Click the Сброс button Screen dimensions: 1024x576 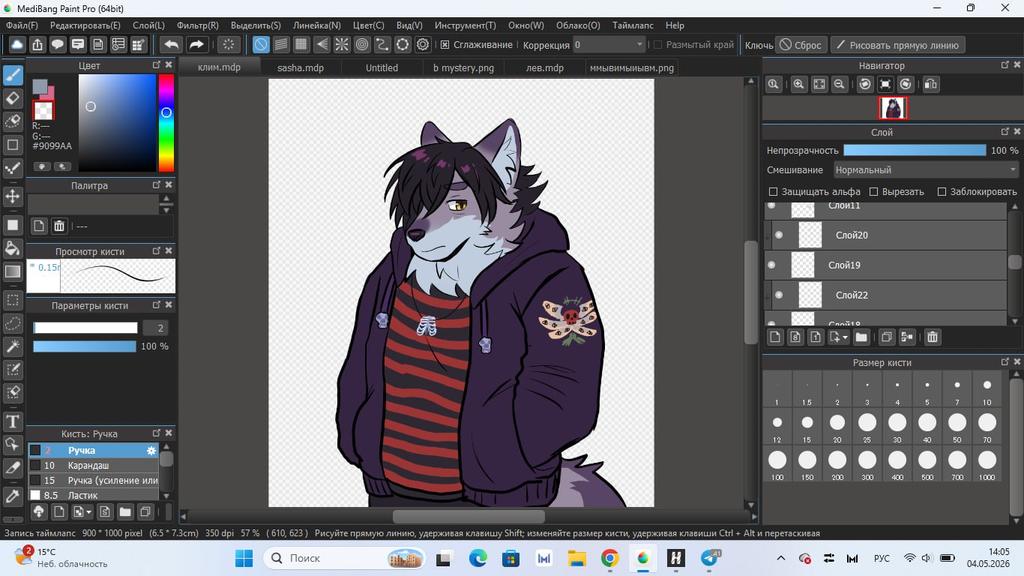coord(801,45)
